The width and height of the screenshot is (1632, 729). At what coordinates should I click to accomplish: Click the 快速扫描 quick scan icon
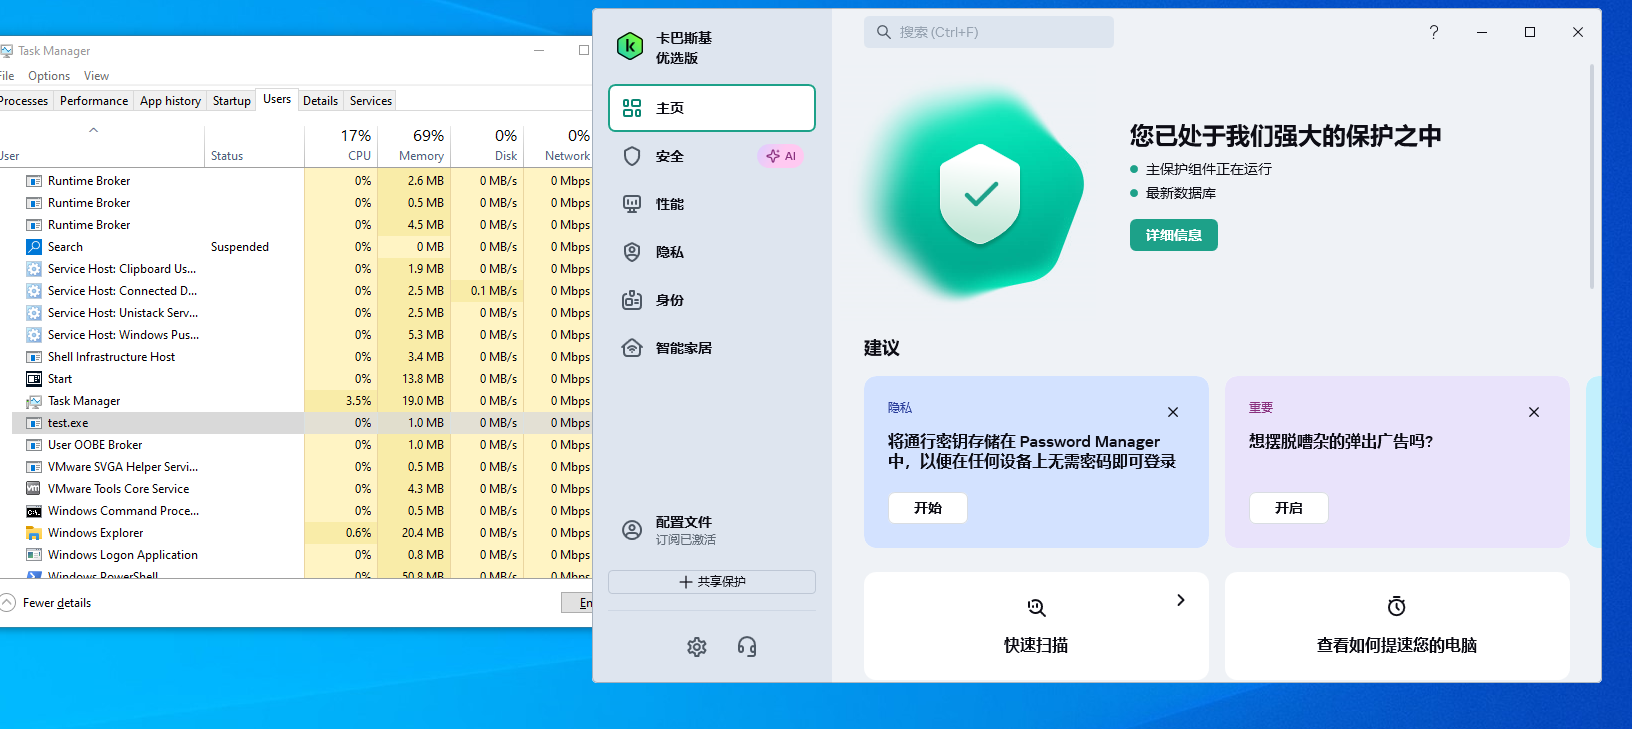[x=1036, y=607]
